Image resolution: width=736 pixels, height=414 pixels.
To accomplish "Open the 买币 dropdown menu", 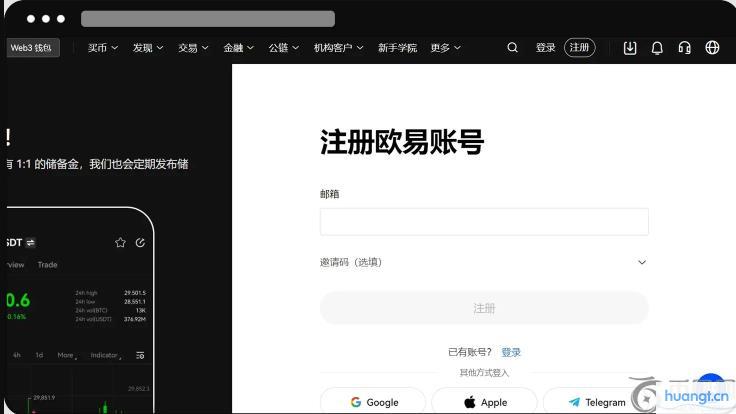I will click(102, 48).
